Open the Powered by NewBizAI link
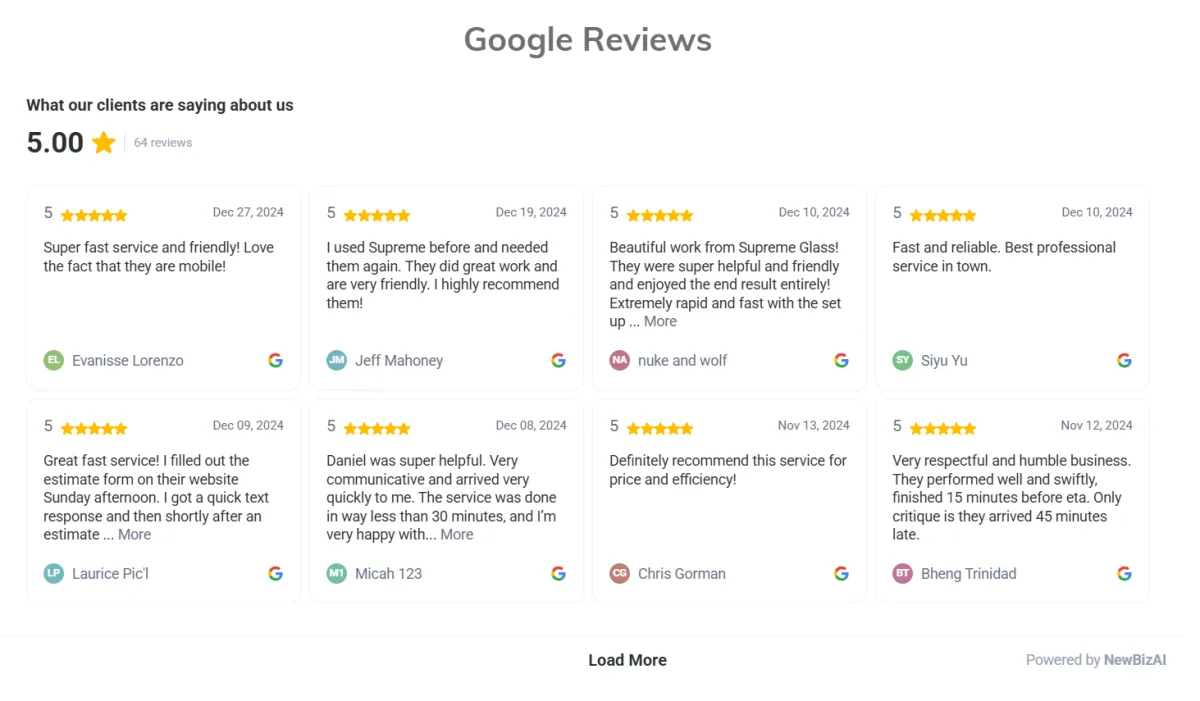The image size is (1200, 701). (1096, 660)
